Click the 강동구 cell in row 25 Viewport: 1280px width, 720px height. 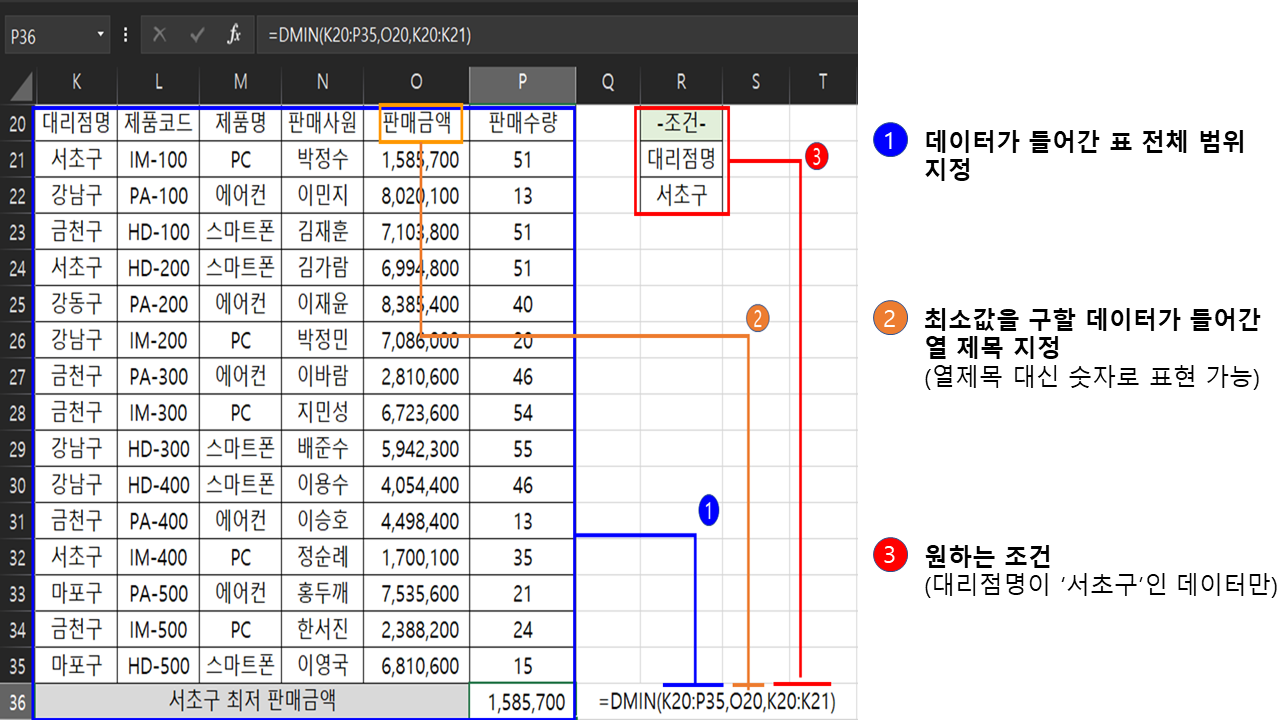point(76,304)
